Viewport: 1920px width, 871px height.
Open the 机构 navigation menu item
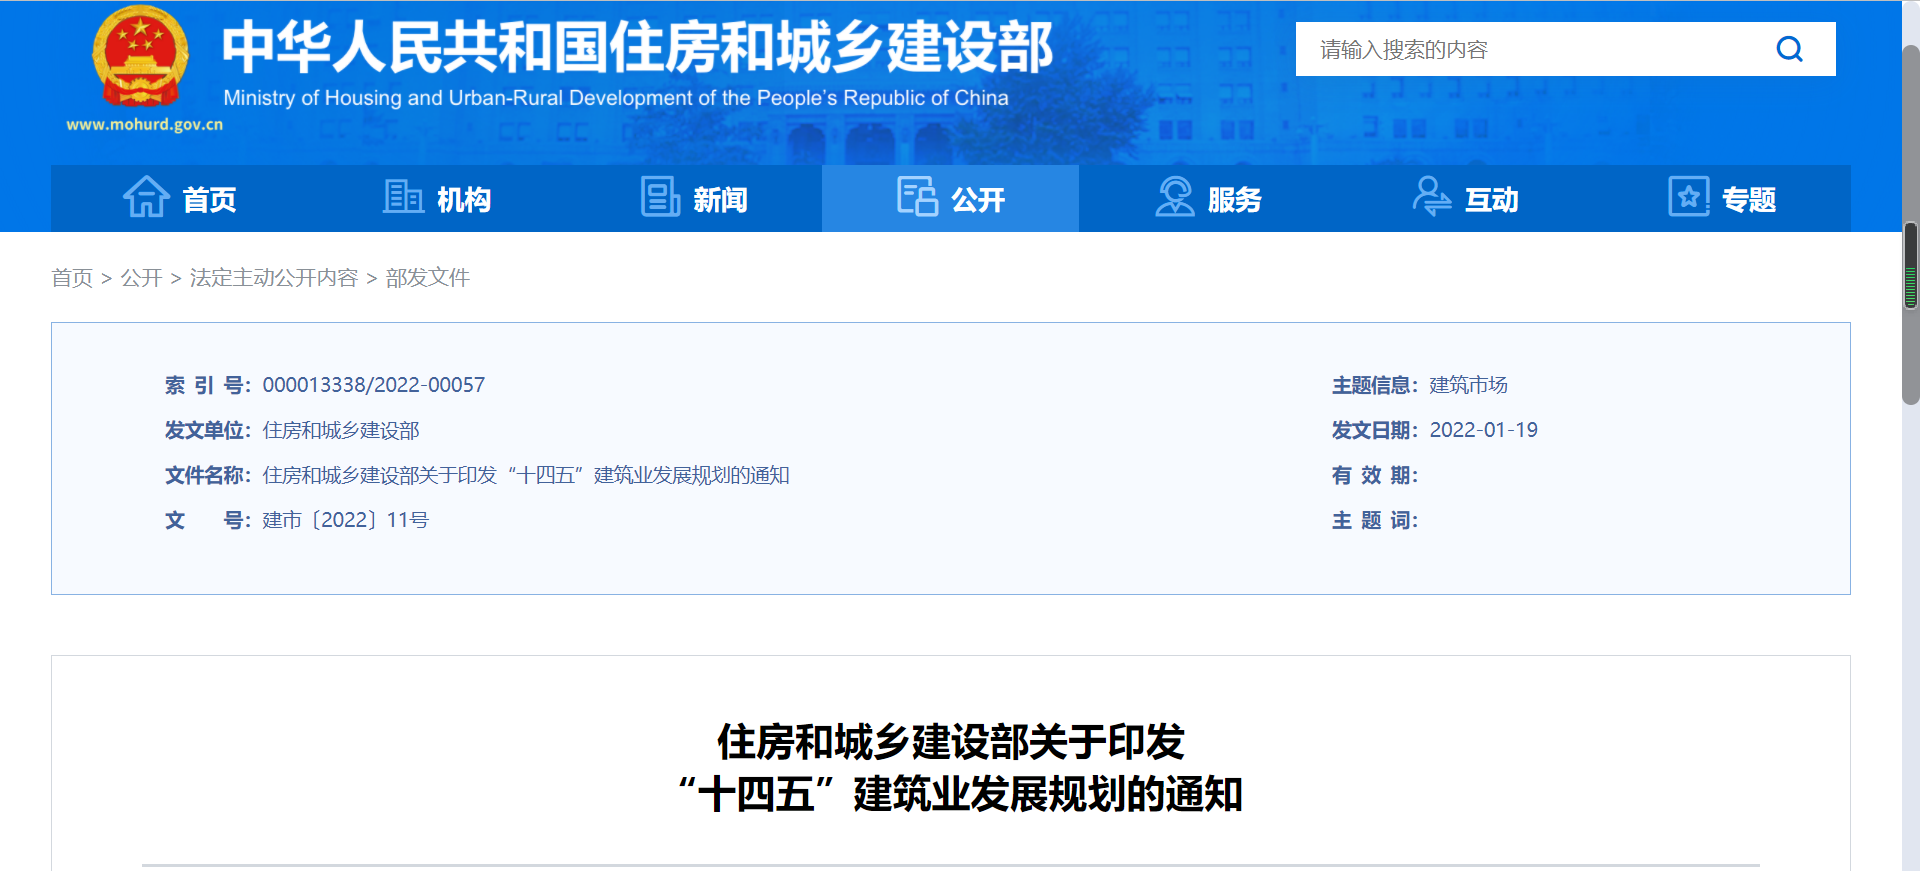[x=463, y=200]
